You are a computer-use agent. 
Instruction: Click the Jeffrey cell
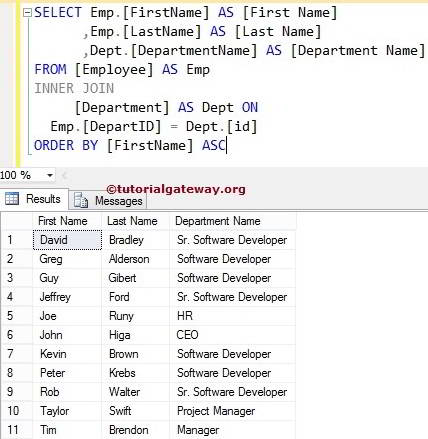click(x=67, y=297)
